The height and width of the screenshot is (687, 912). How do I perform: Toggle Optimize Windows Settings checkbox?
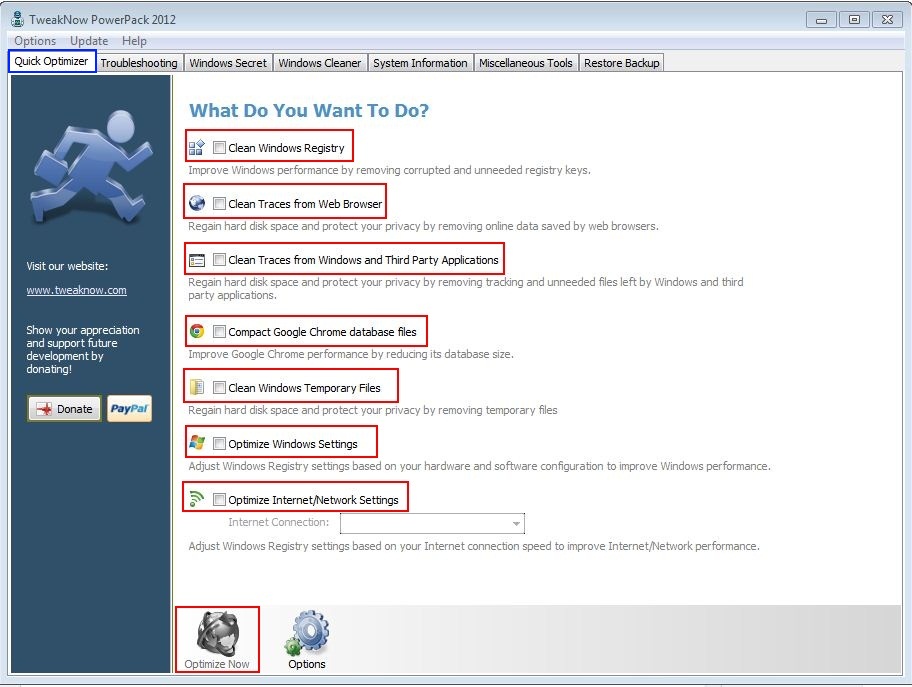point(219,444)
